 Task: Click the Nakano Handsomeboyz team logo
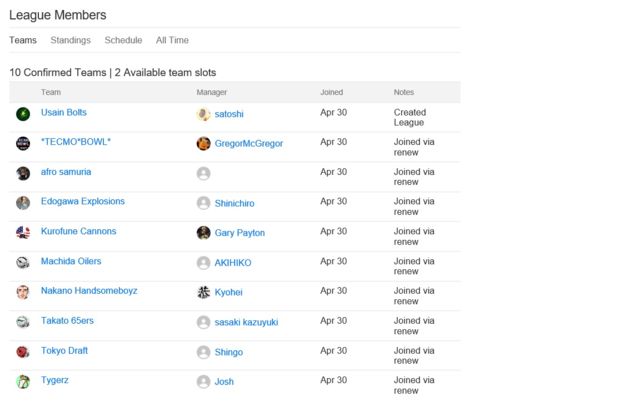click(23, 292)
